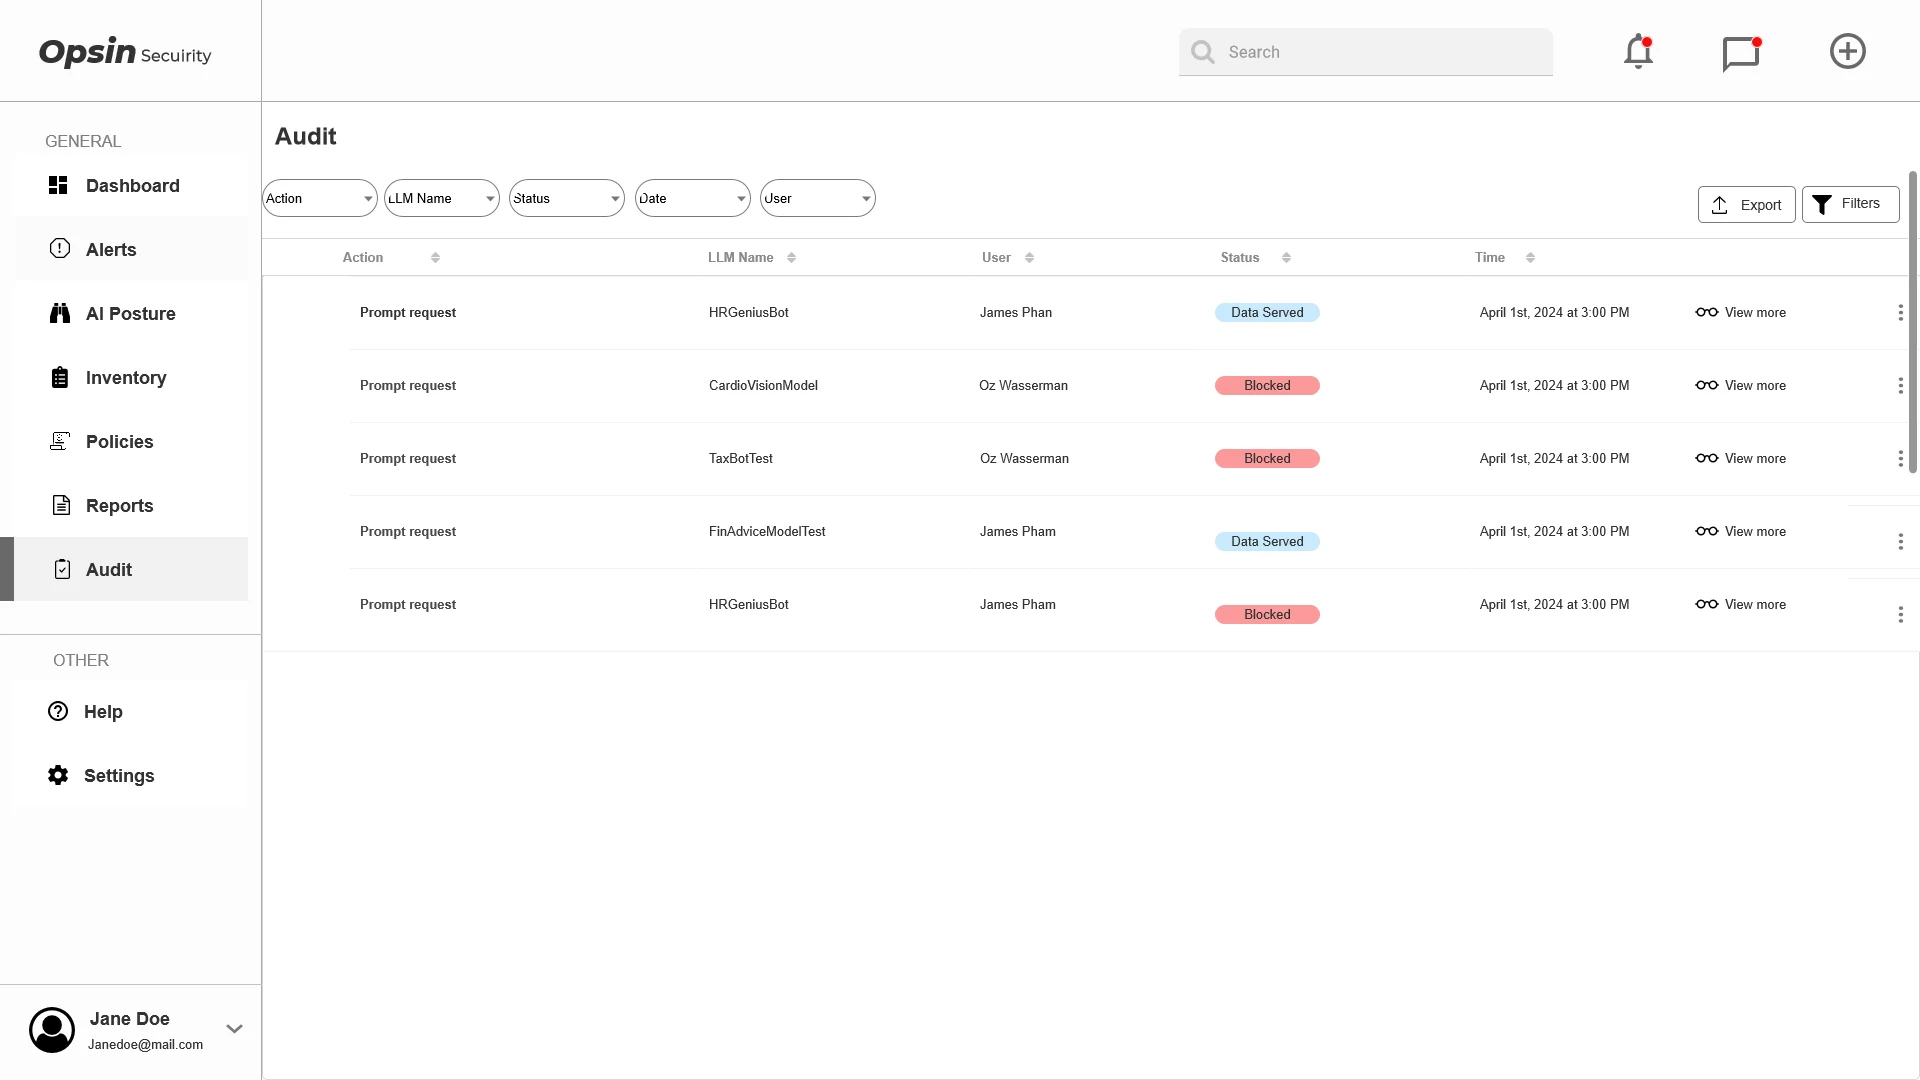Sort by the Action column arrows
1920x1080 pixels.
click(x=435, y=258)
